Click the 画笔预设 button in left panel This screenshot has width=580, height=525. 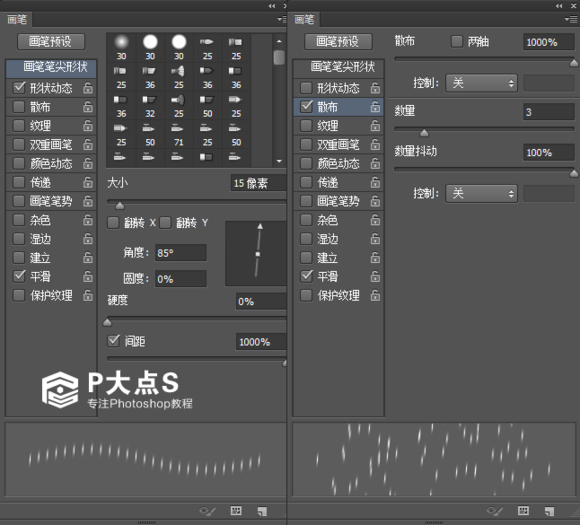click(x=51, y=41)
